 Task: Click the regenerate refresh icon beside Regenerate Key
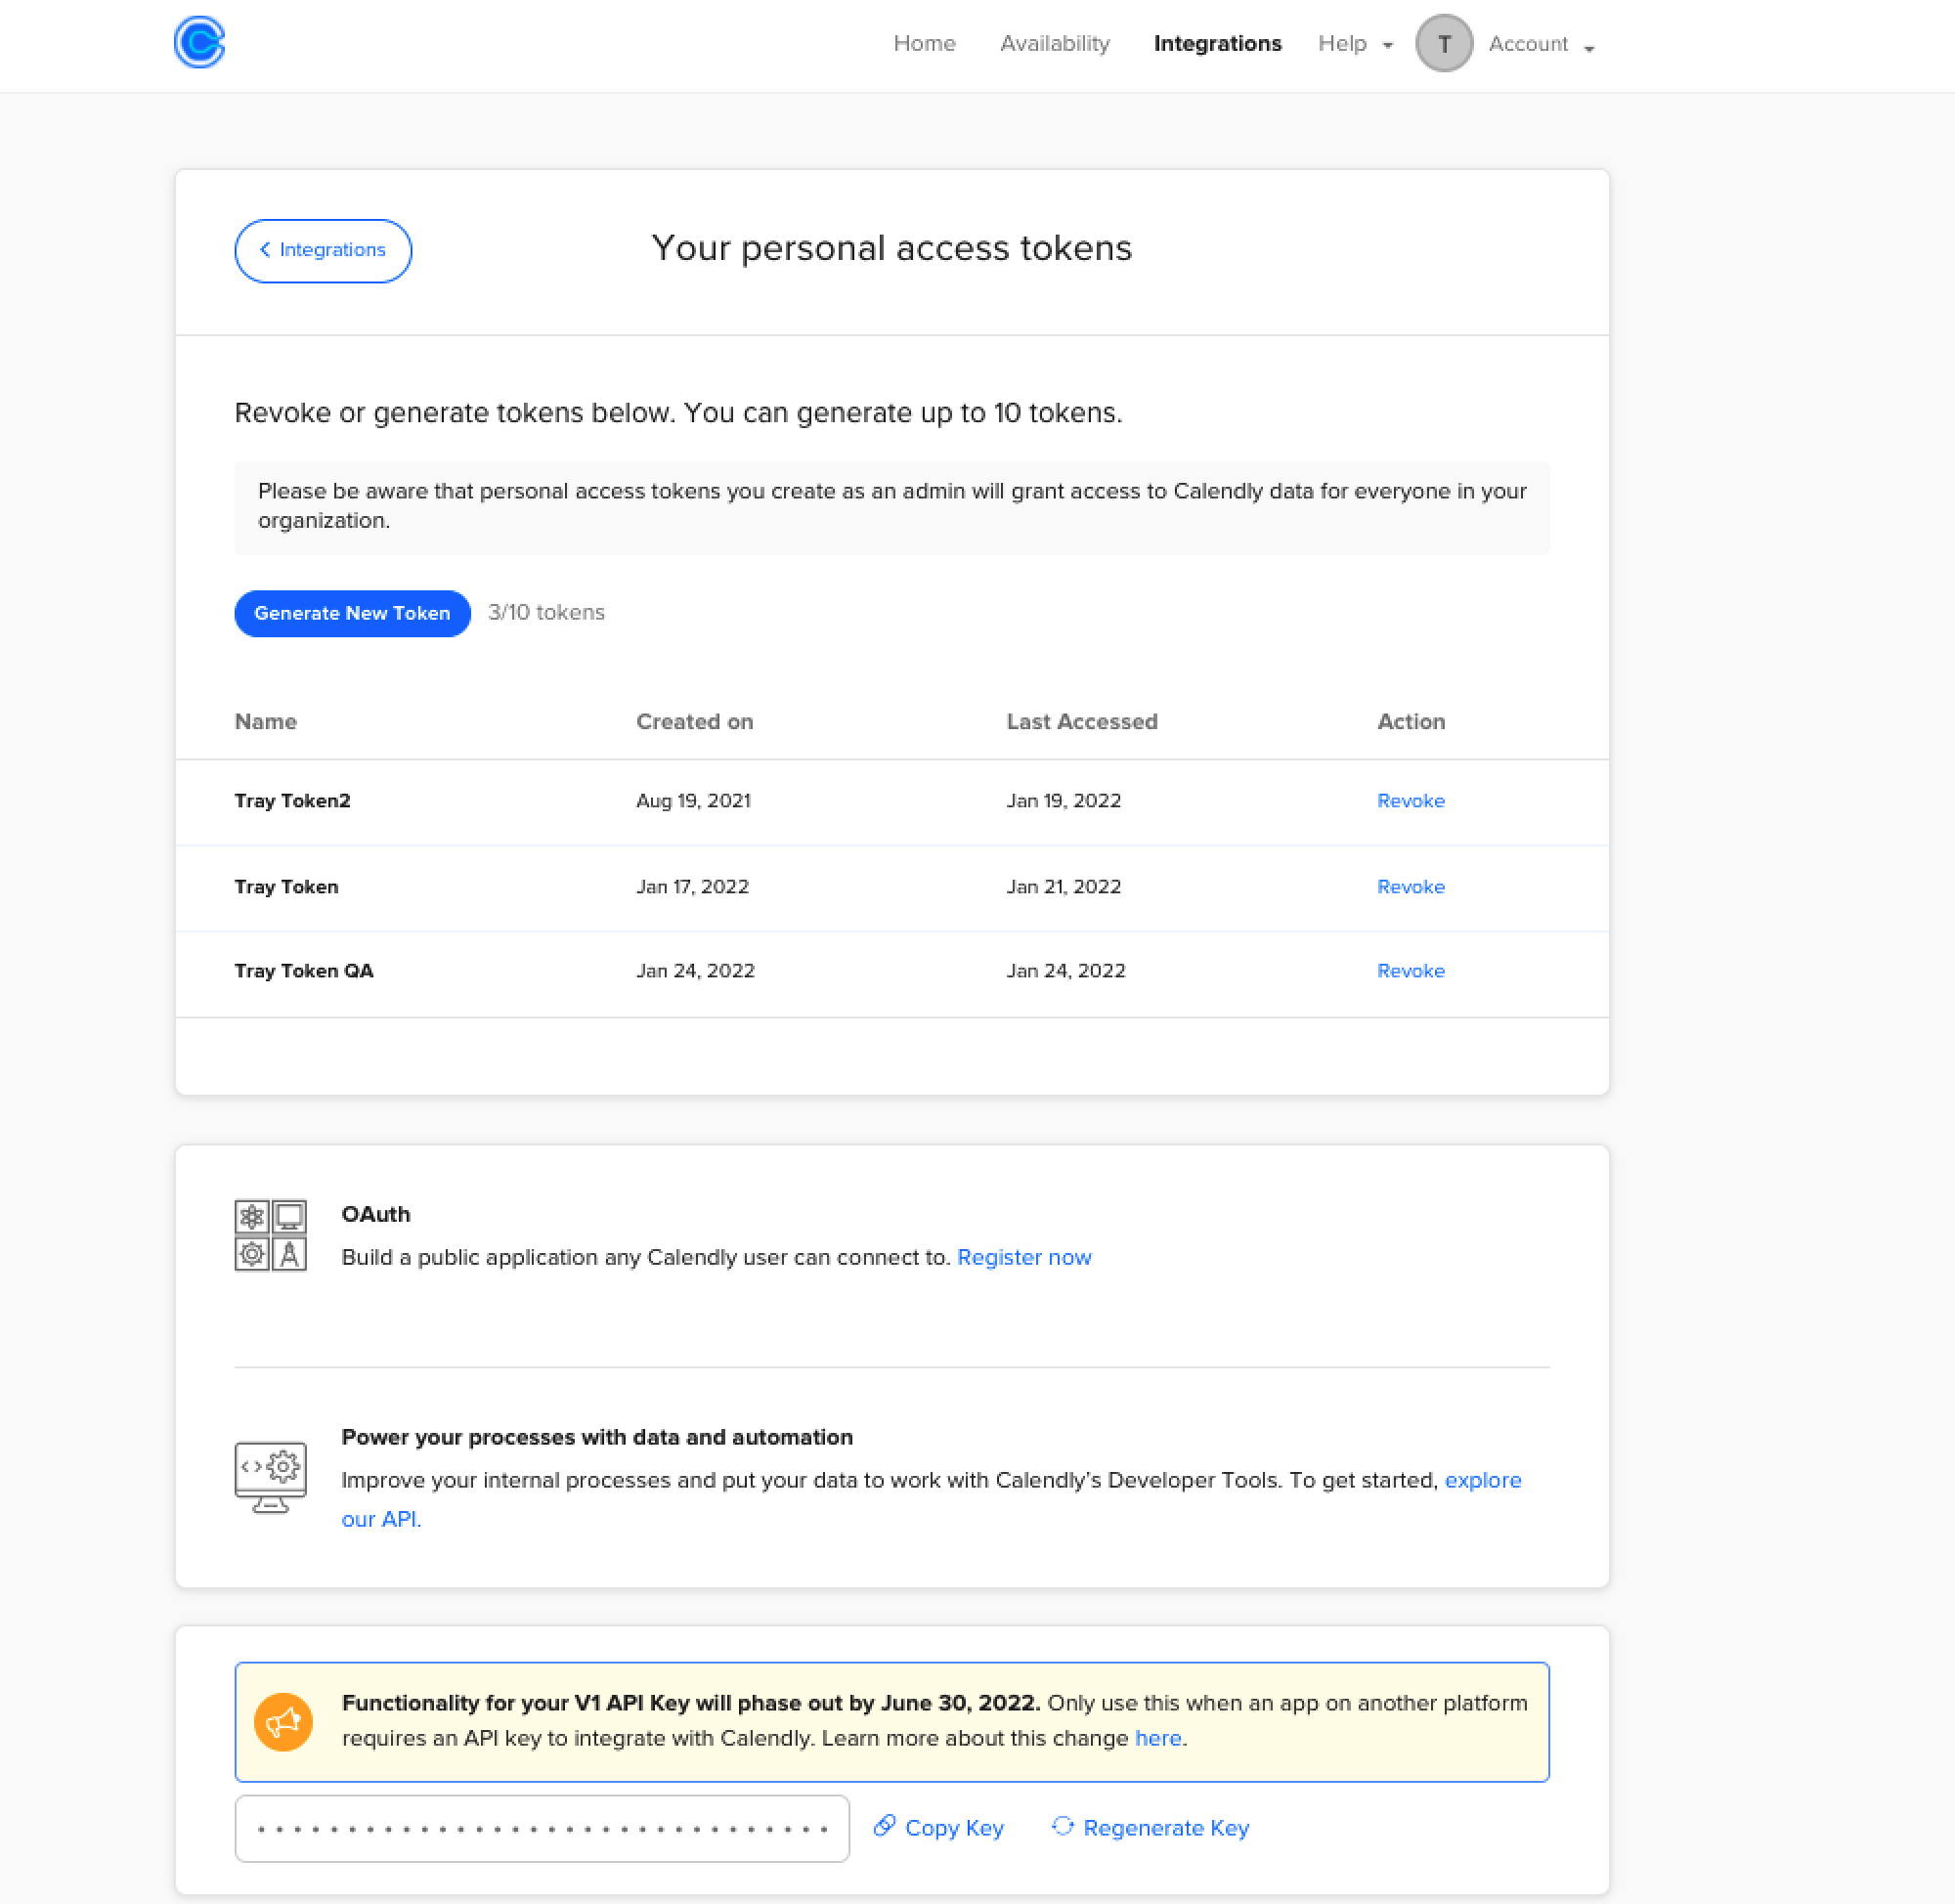(1062, 1827)
